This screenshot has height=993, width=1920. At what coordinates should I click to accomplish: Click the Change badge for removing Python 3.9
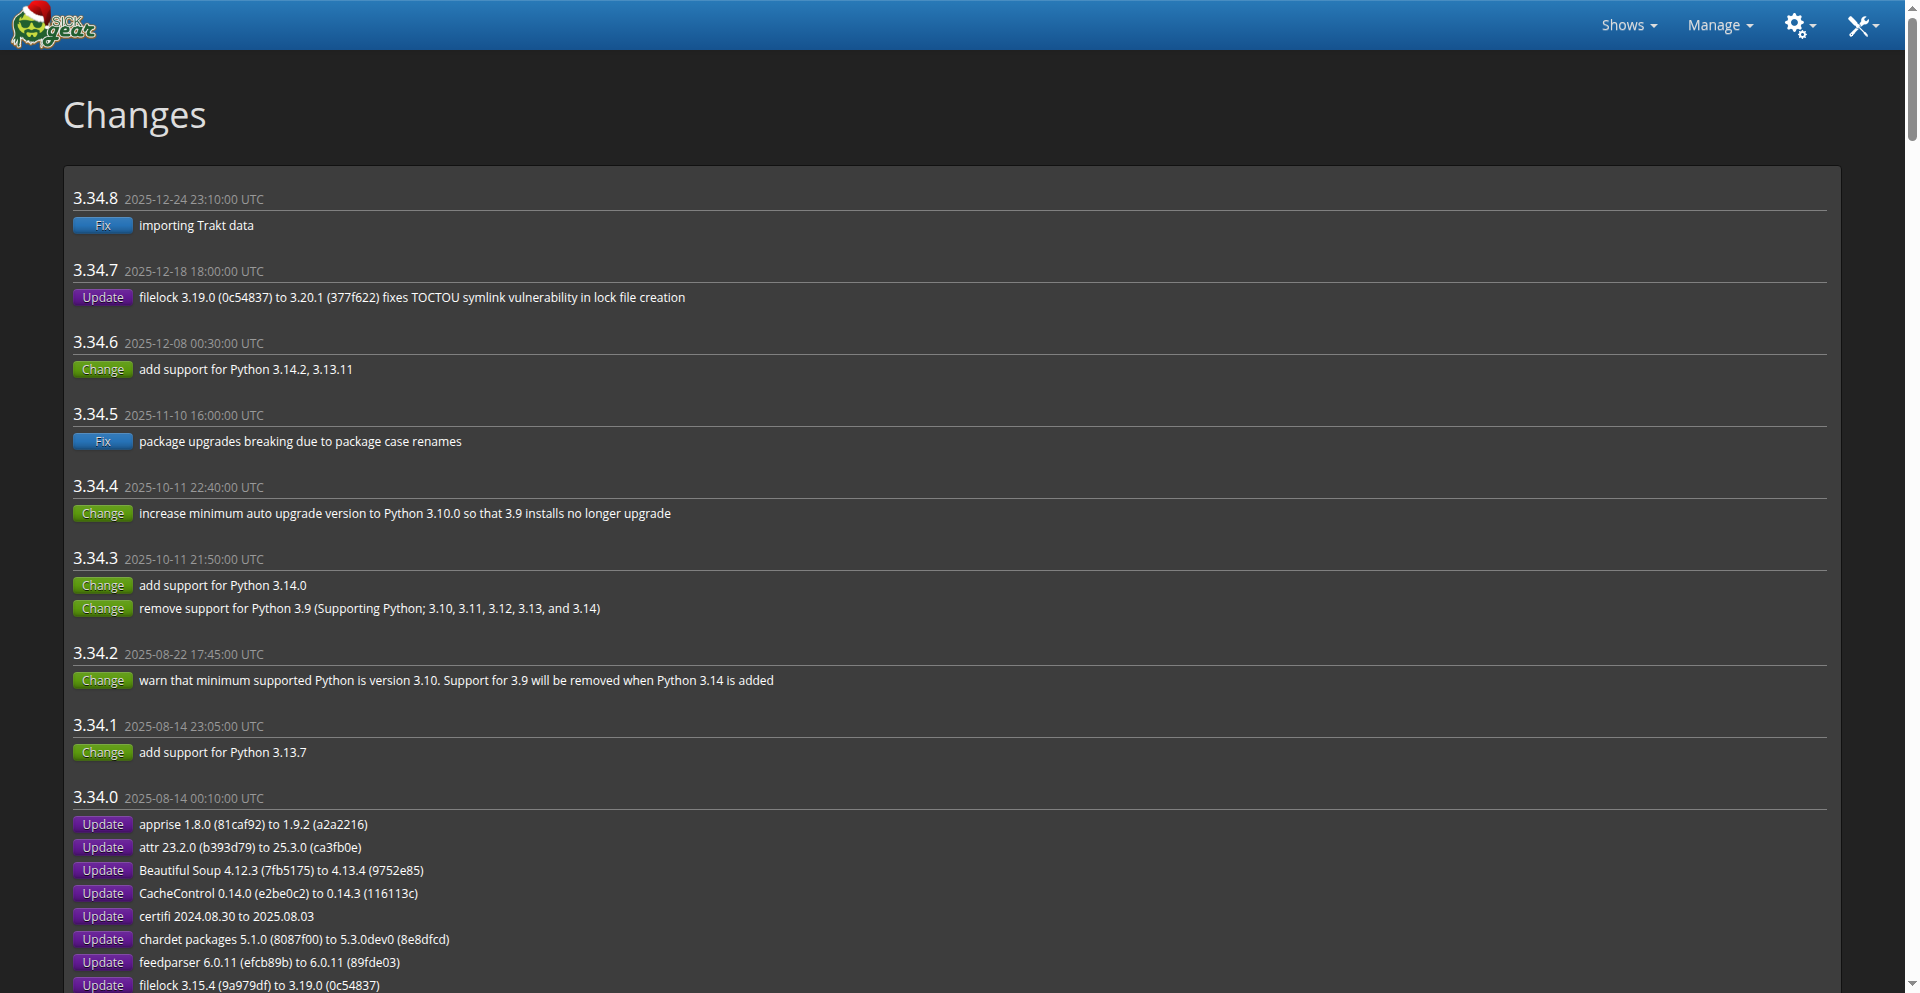103,609
